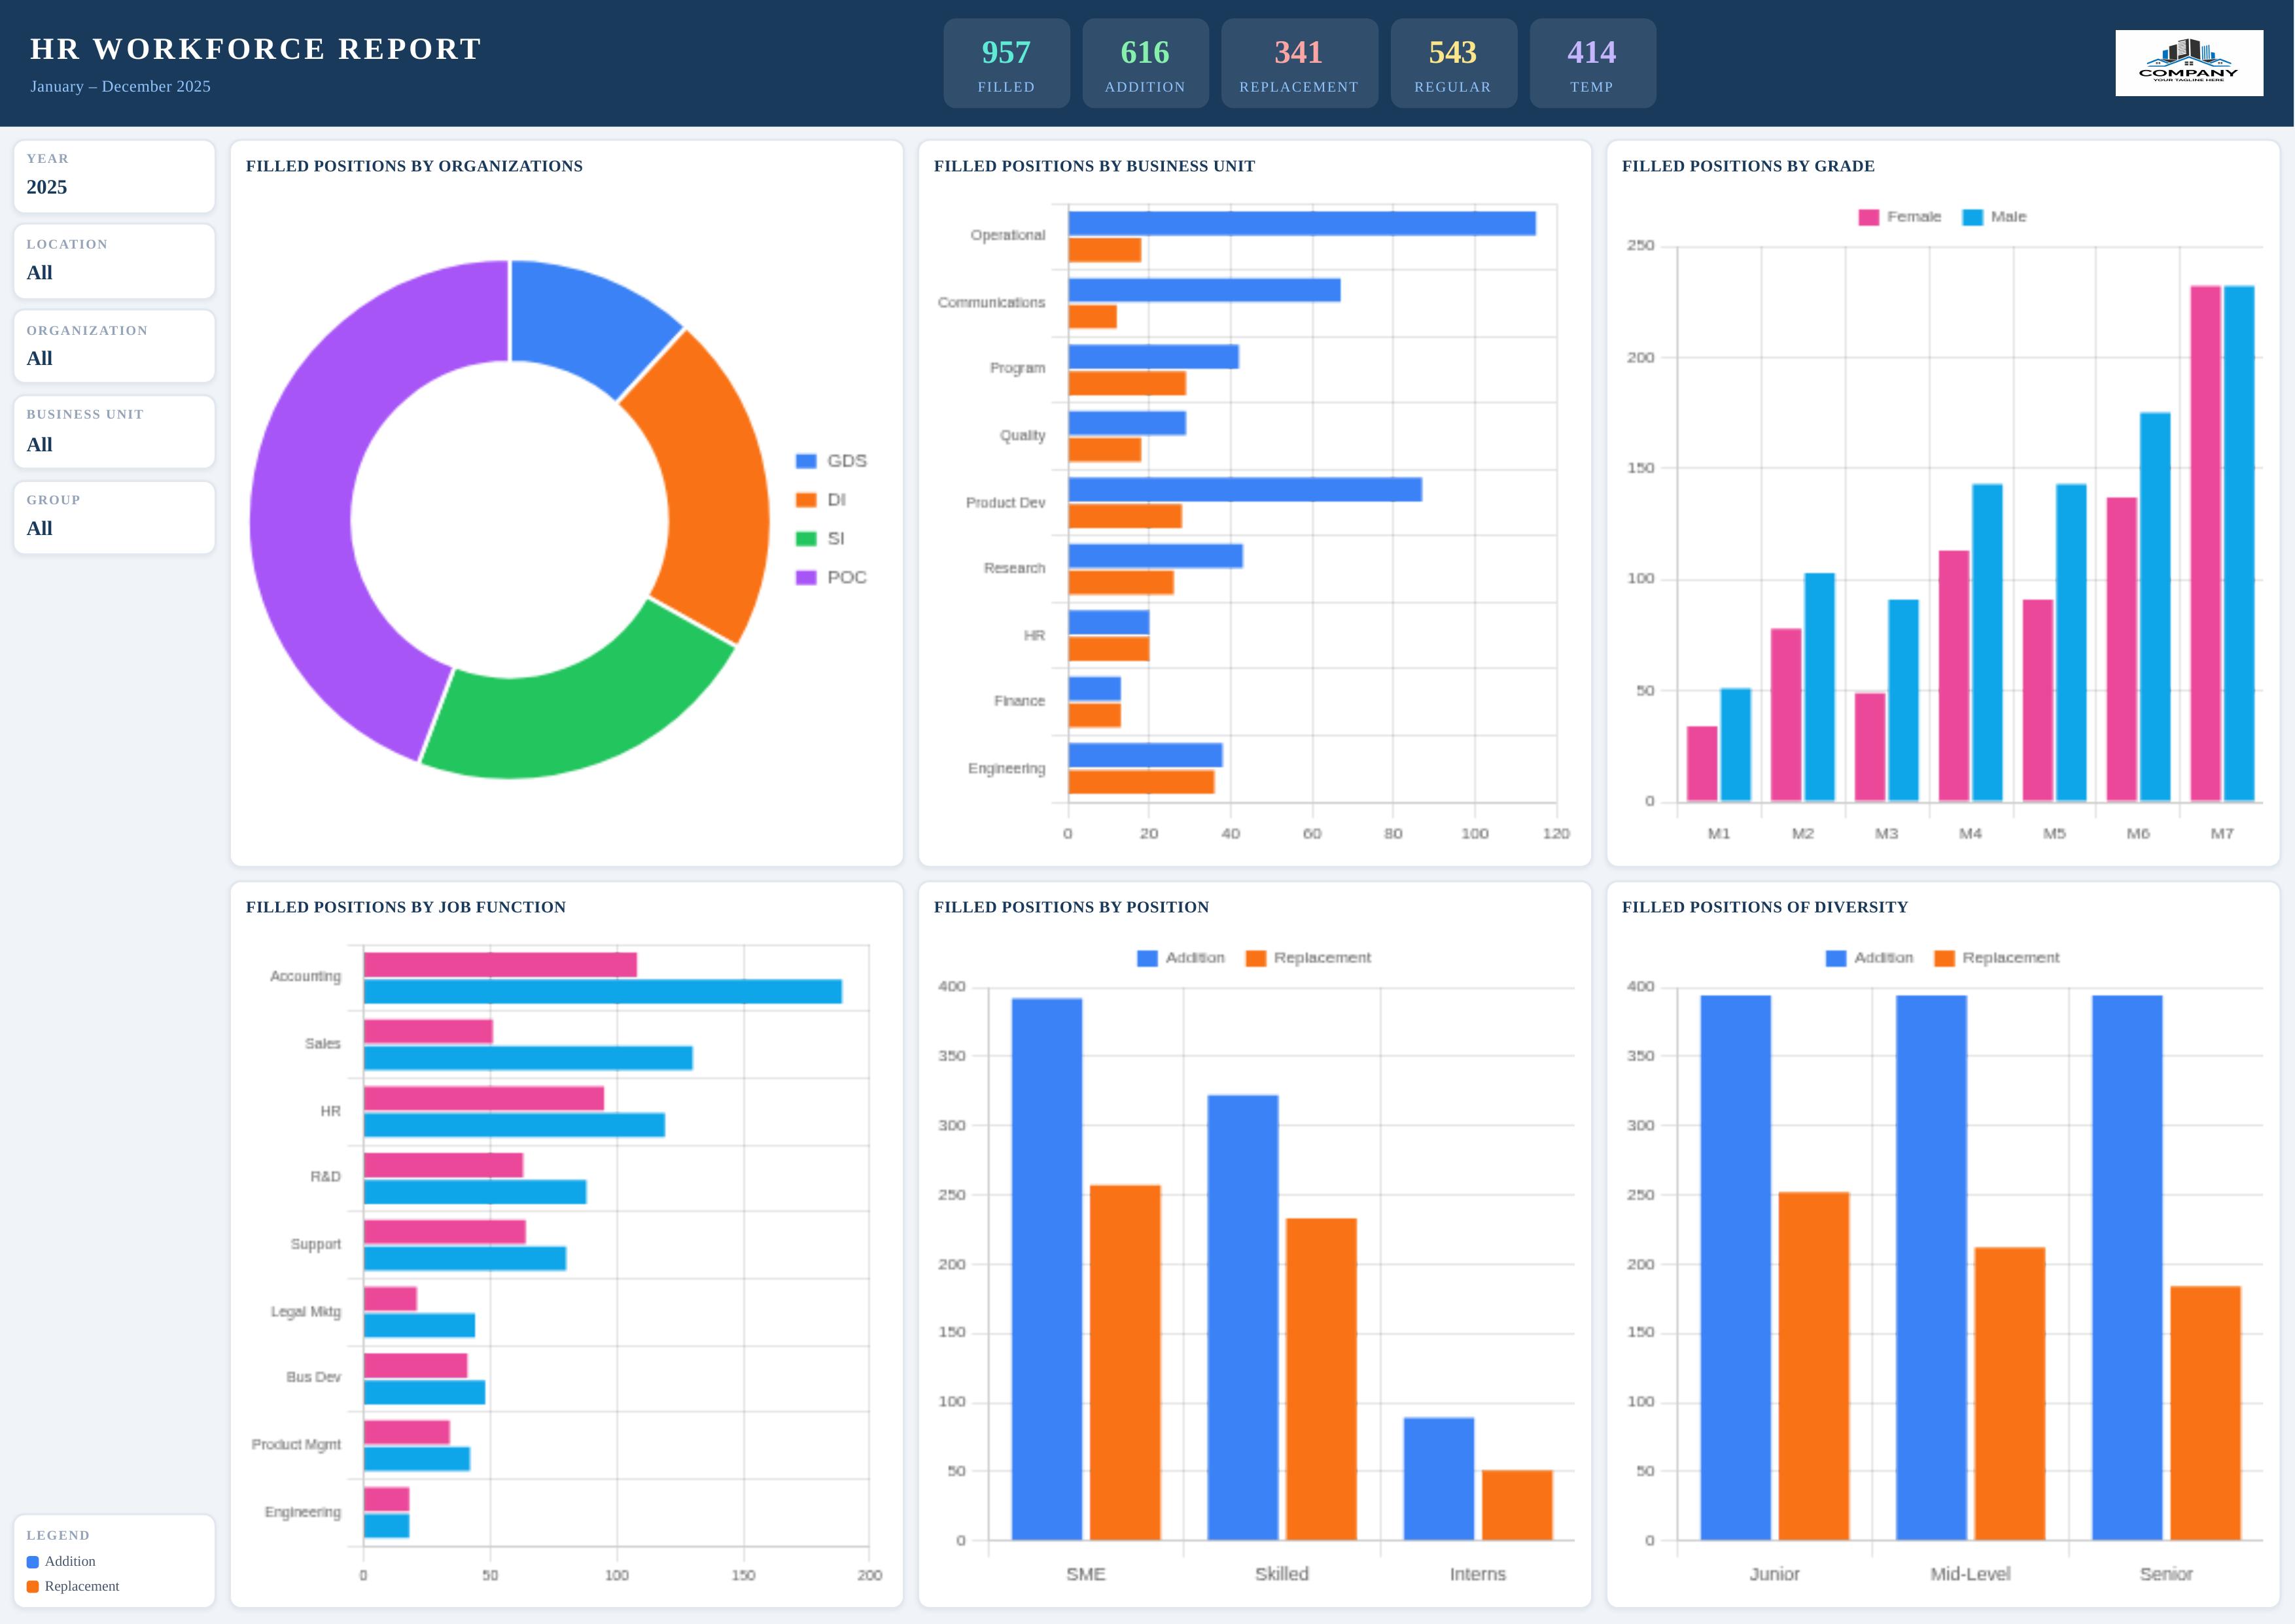The width and height of the screenshot is (2295, 1624).
Task: Click the 957 Filled KPI card
Action: tap(1006, 63)
